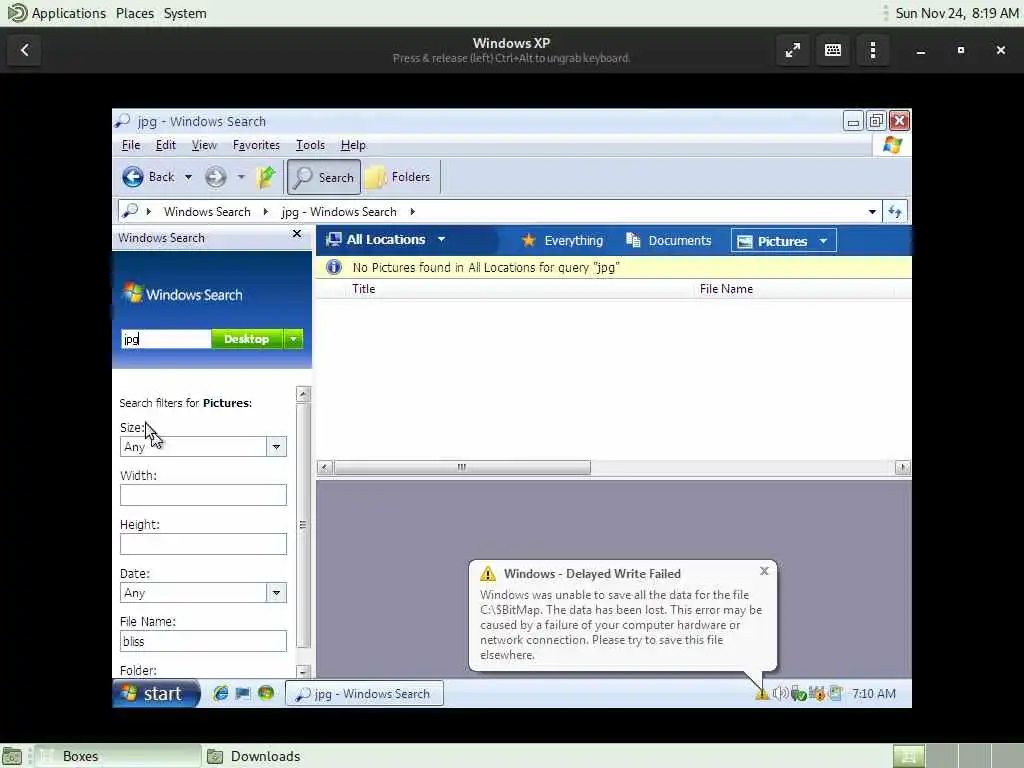This screenshot has height=768, width=1024.
Task: Close the Windows Search side pane
Action: click(297, 234)
